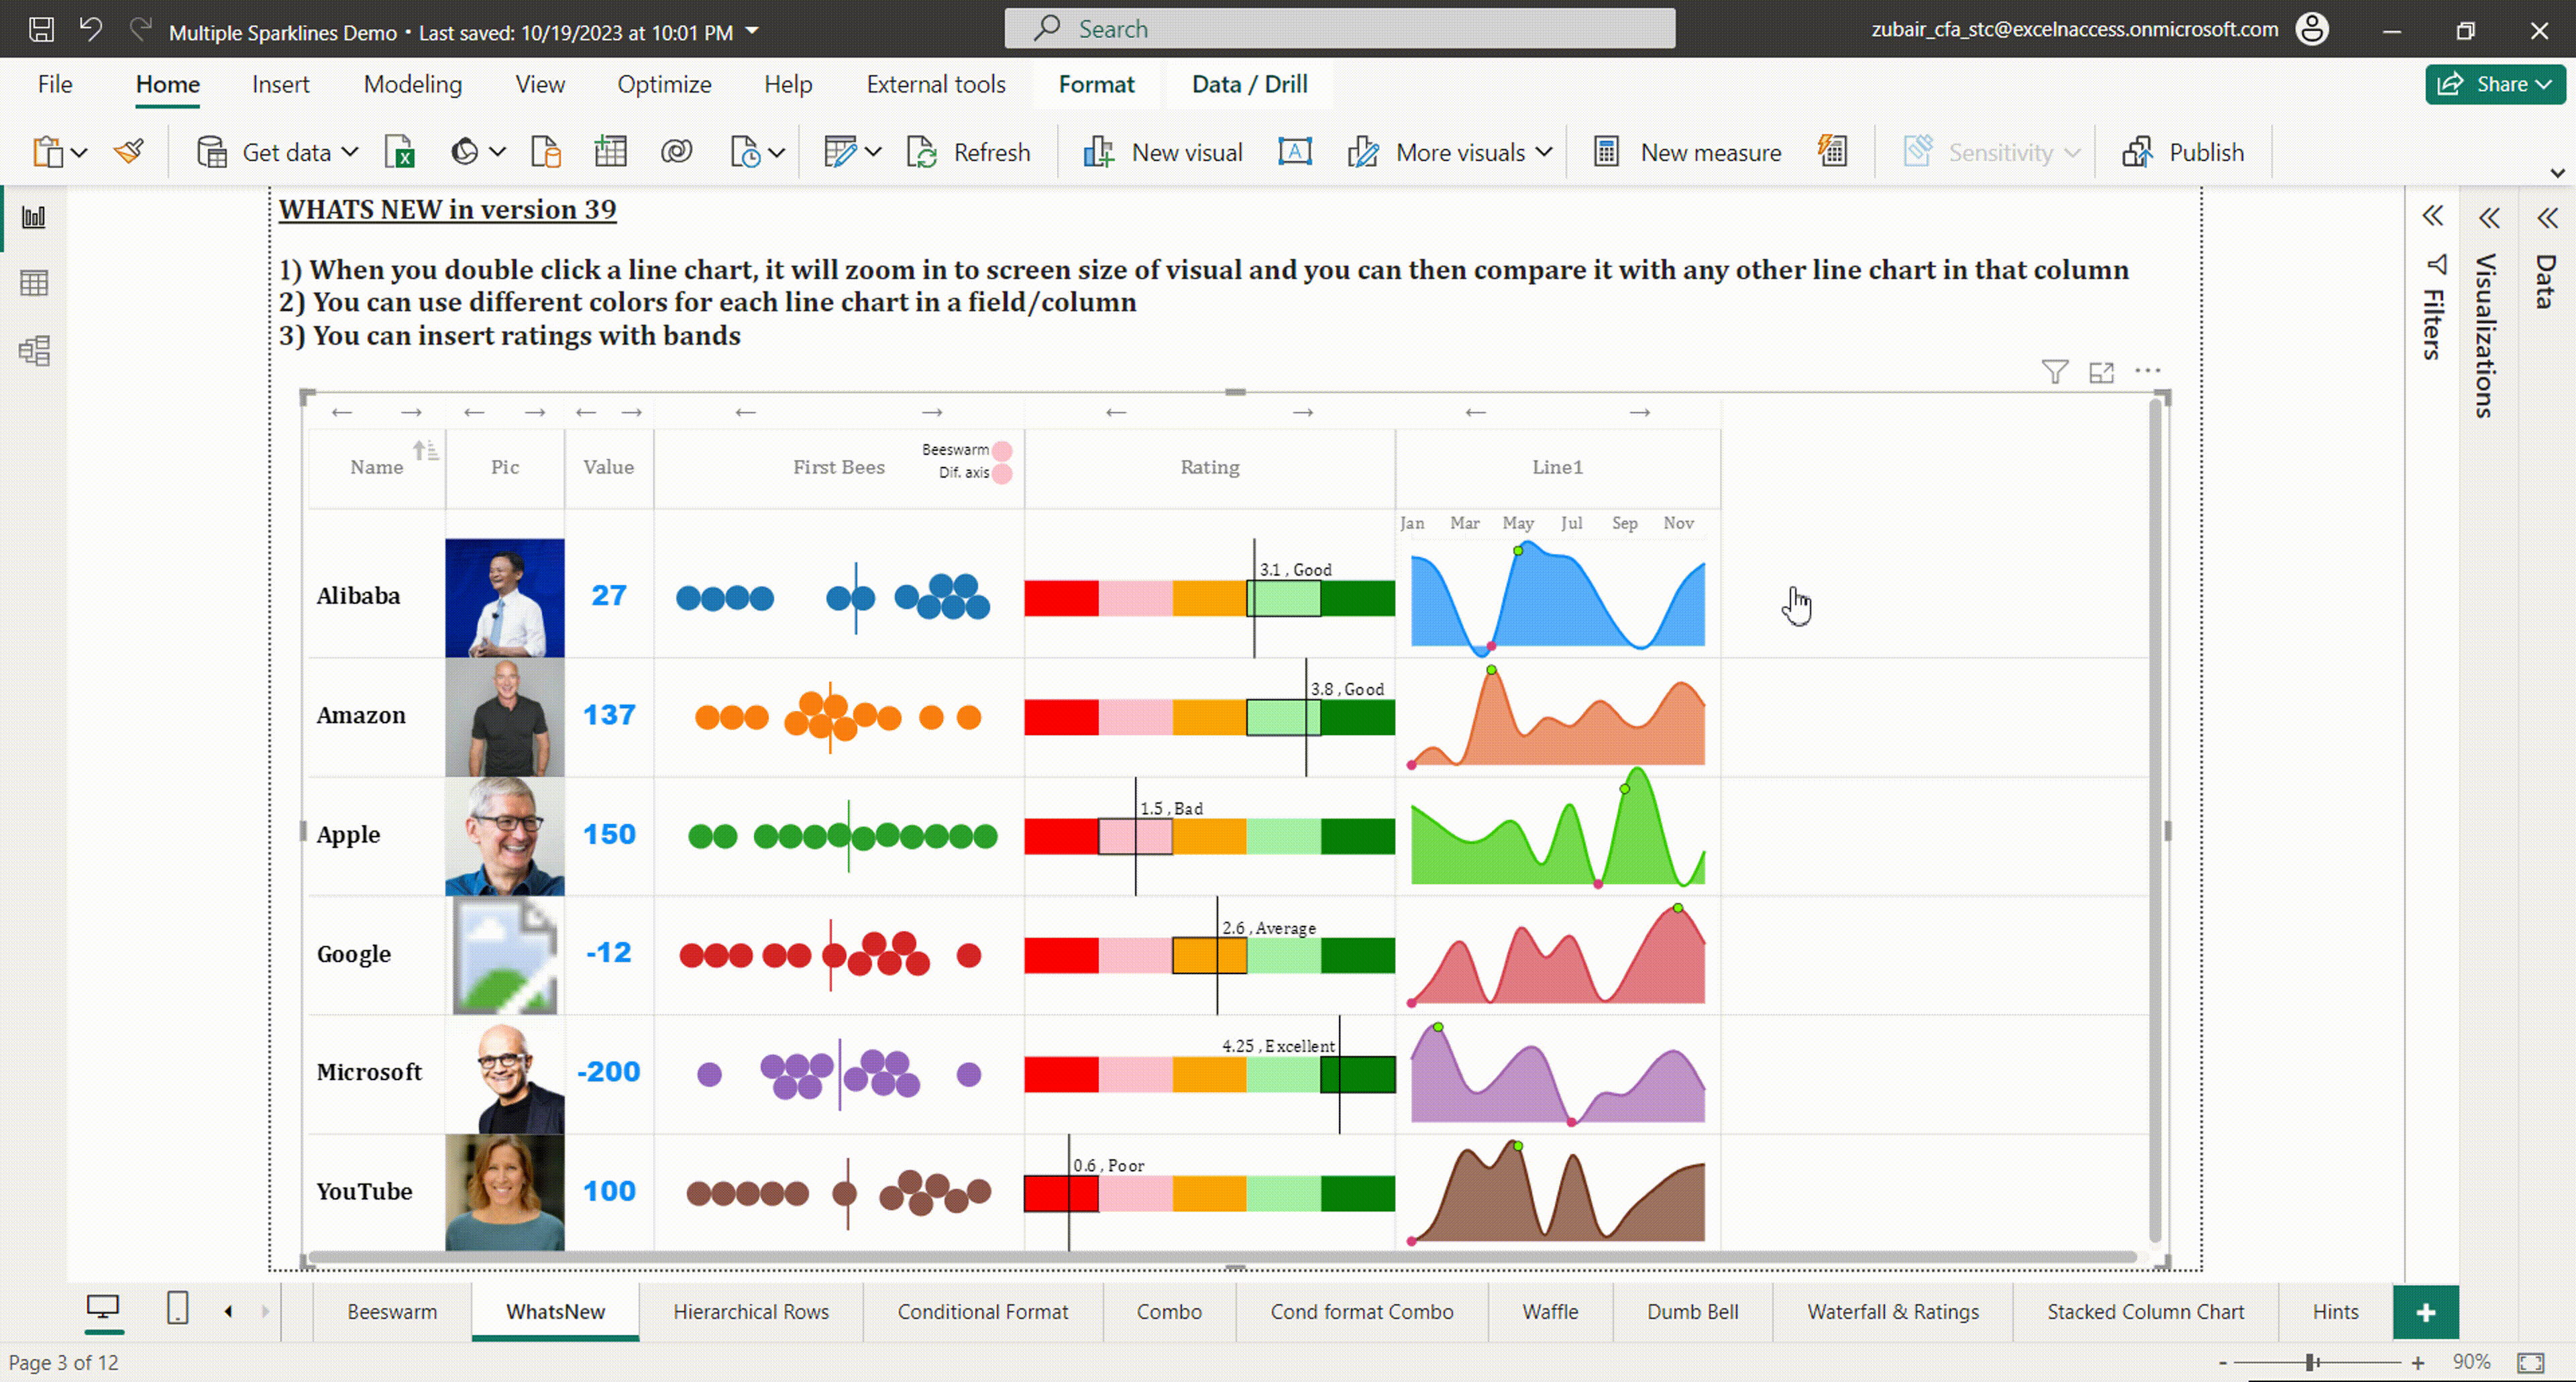Open the Modeling ribbon tab

[x=412, y=84]
